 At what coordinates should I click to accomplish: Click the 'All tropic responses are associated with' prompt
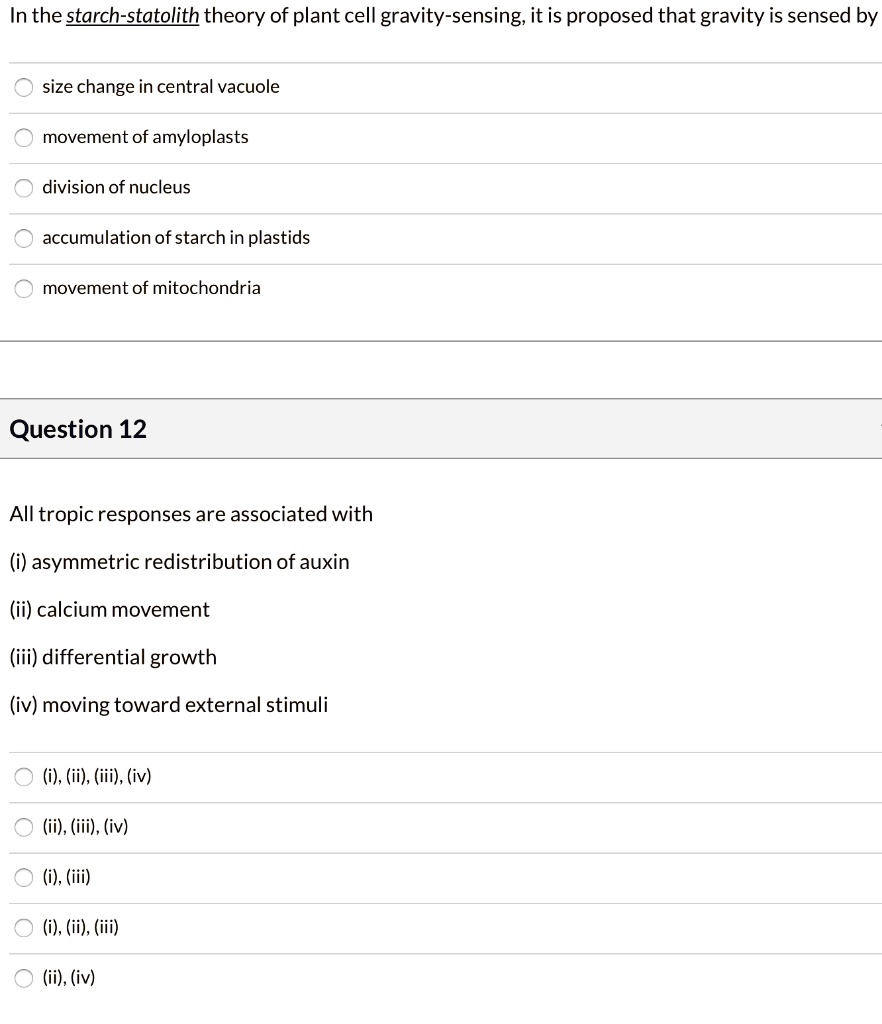191,514
